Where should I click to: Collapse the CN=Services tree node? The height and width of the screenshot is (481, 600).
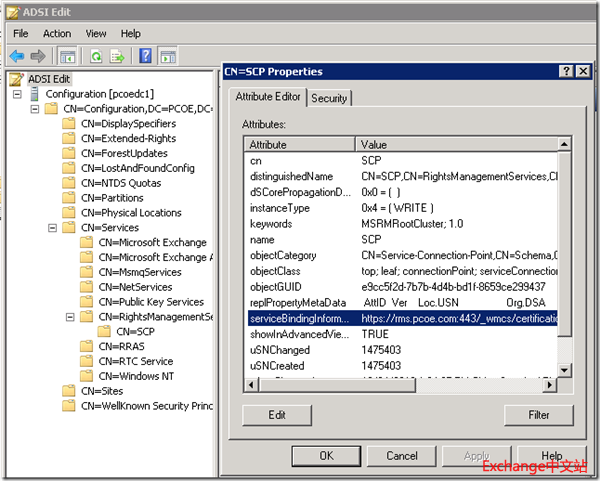click(x=52, y=228)
